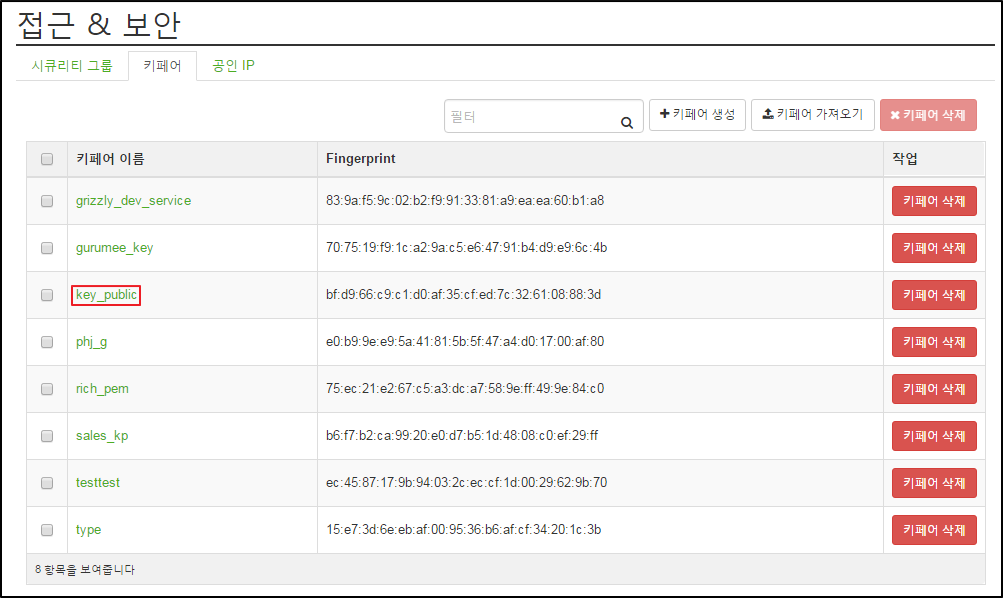Click the 키페어 가져오기 import button

(x=812, y=114)
